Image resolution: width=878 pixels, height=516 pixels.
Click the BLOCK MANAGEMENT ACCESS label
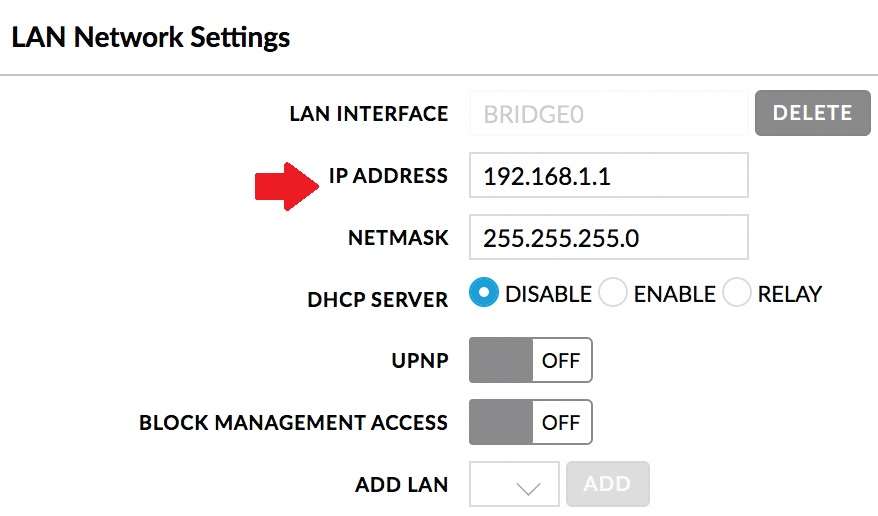point(293,423)
